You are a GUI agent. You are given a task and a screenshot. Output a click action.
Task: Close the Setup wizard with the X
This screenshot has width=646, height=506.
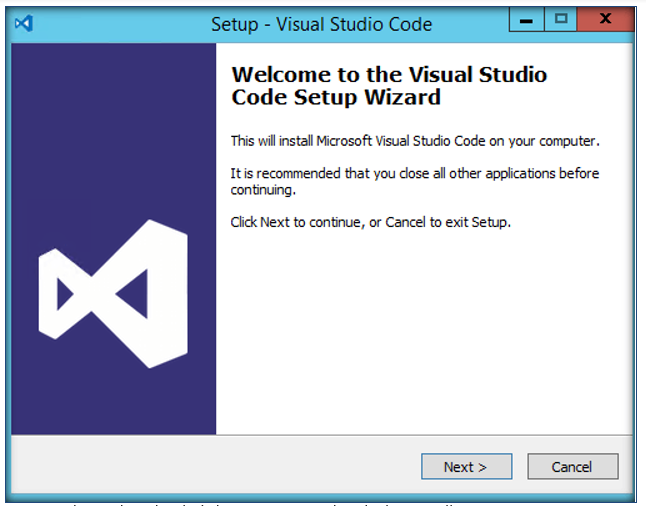[x=605, y=19]
